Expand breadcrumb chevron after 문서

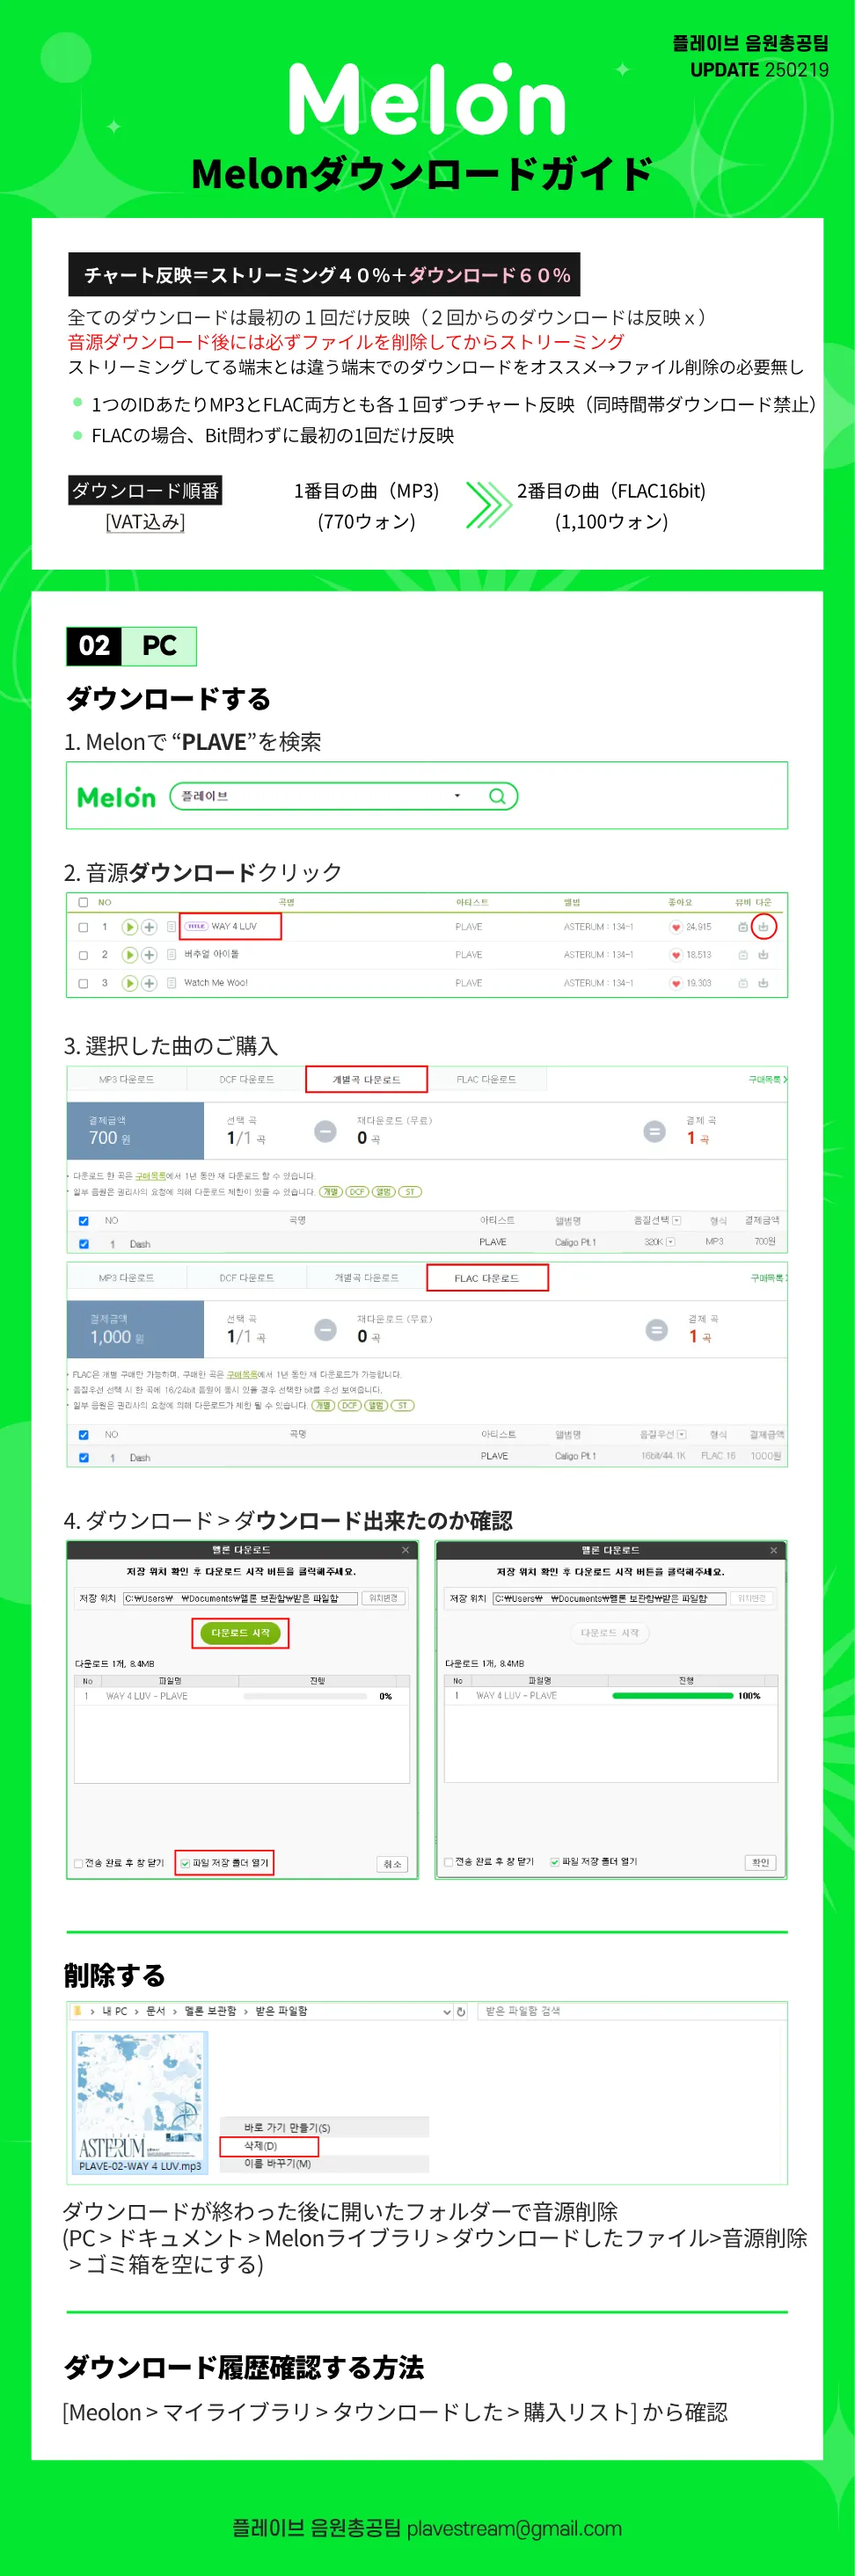pos(174,2011)
